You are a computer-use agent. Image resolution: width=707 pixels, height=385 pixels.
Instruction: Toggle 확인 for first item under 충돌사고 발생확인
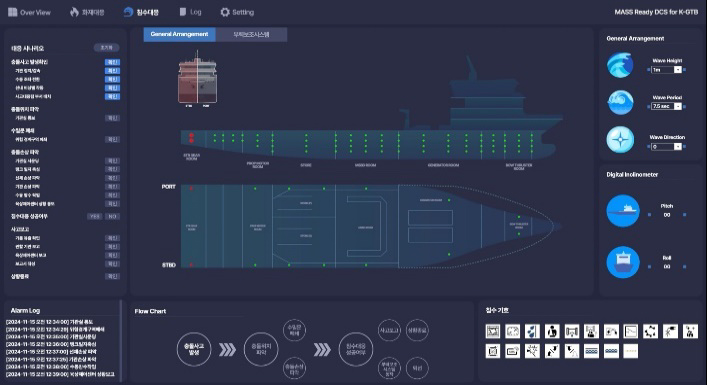coord(112,71)
